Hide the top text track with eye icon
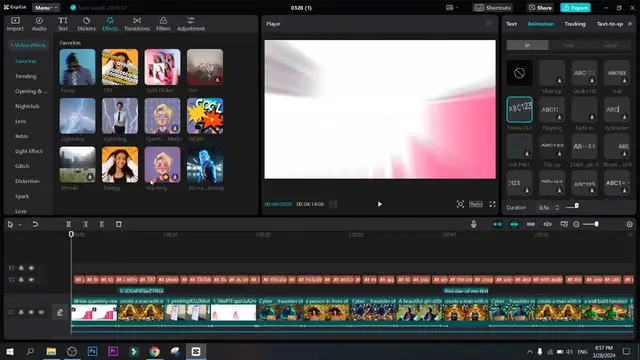Screen dimensions: 640x360 (31, 268)
